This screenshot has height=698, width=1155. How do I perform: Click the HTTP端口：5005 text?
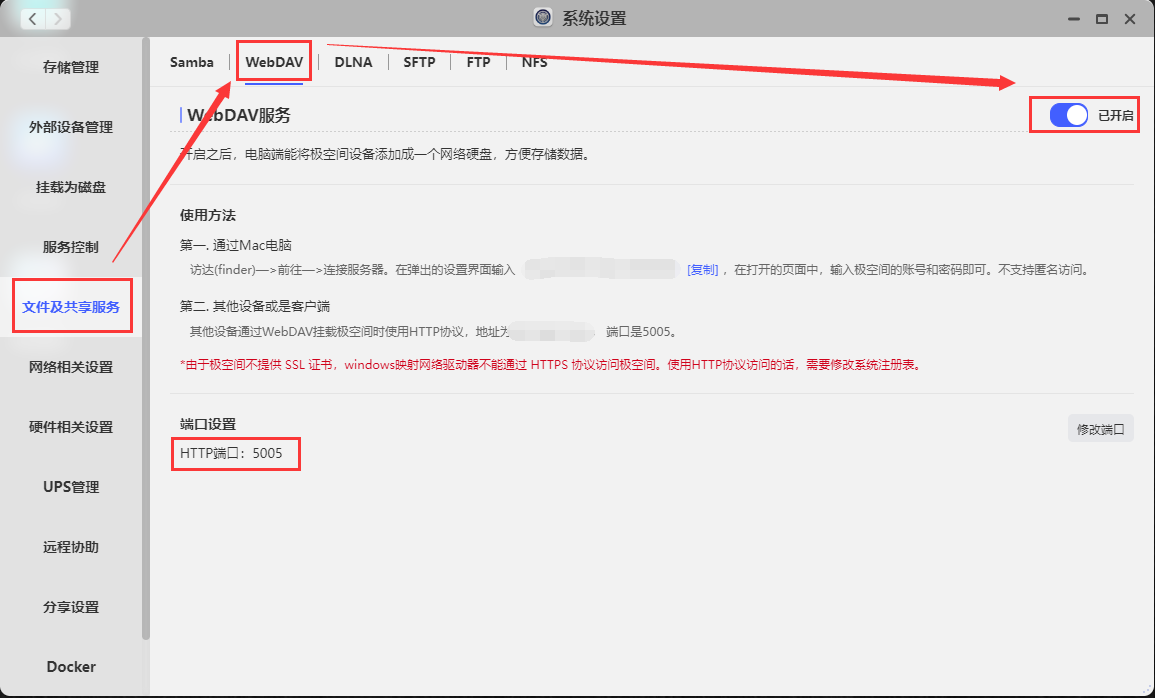(x=231, y=454)
